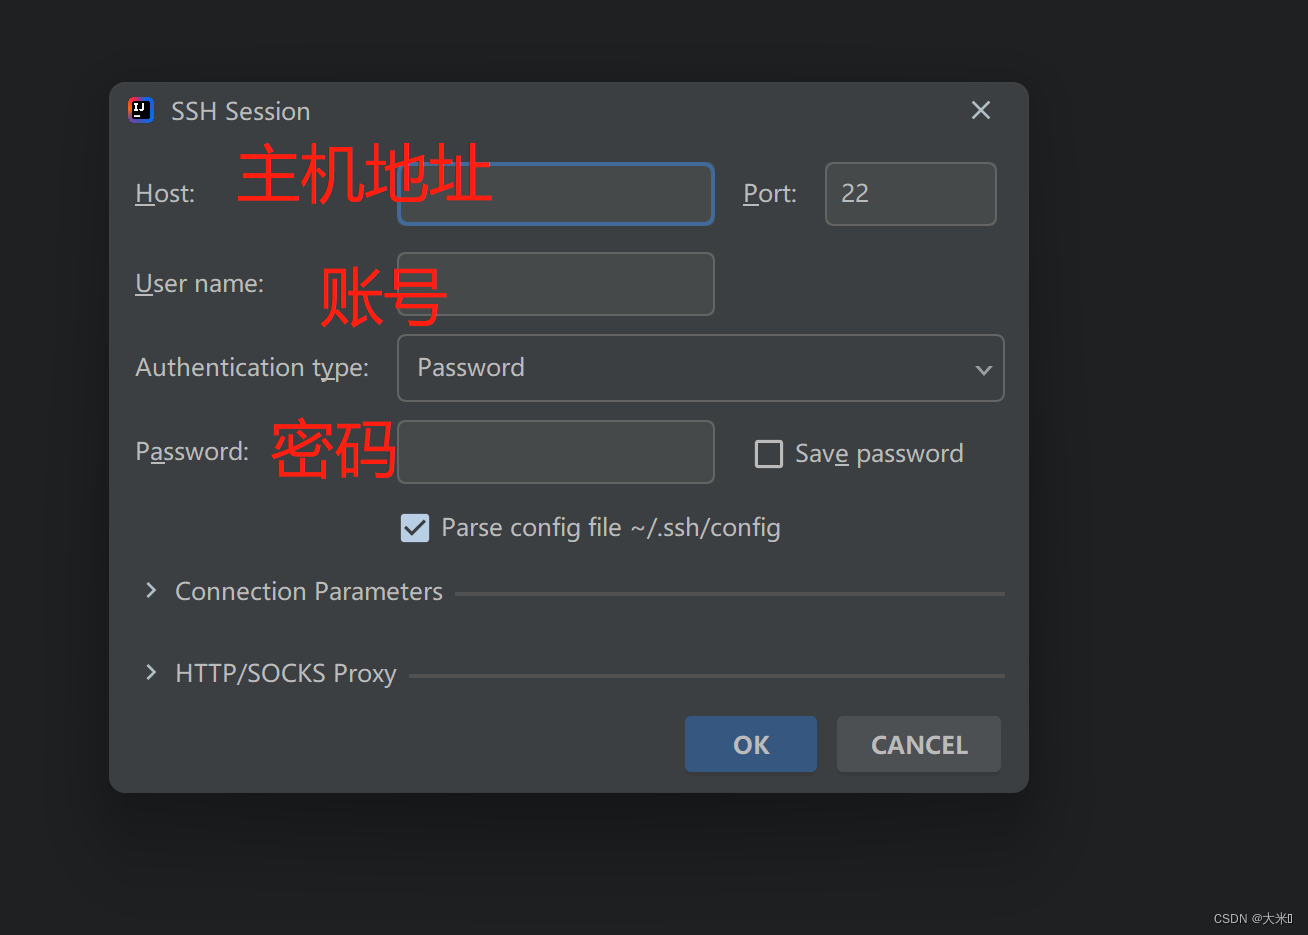Open the Authentication type dropdown showing Password
The image size is (1308, 935).
pyautogui.click(x=700, y=368)
